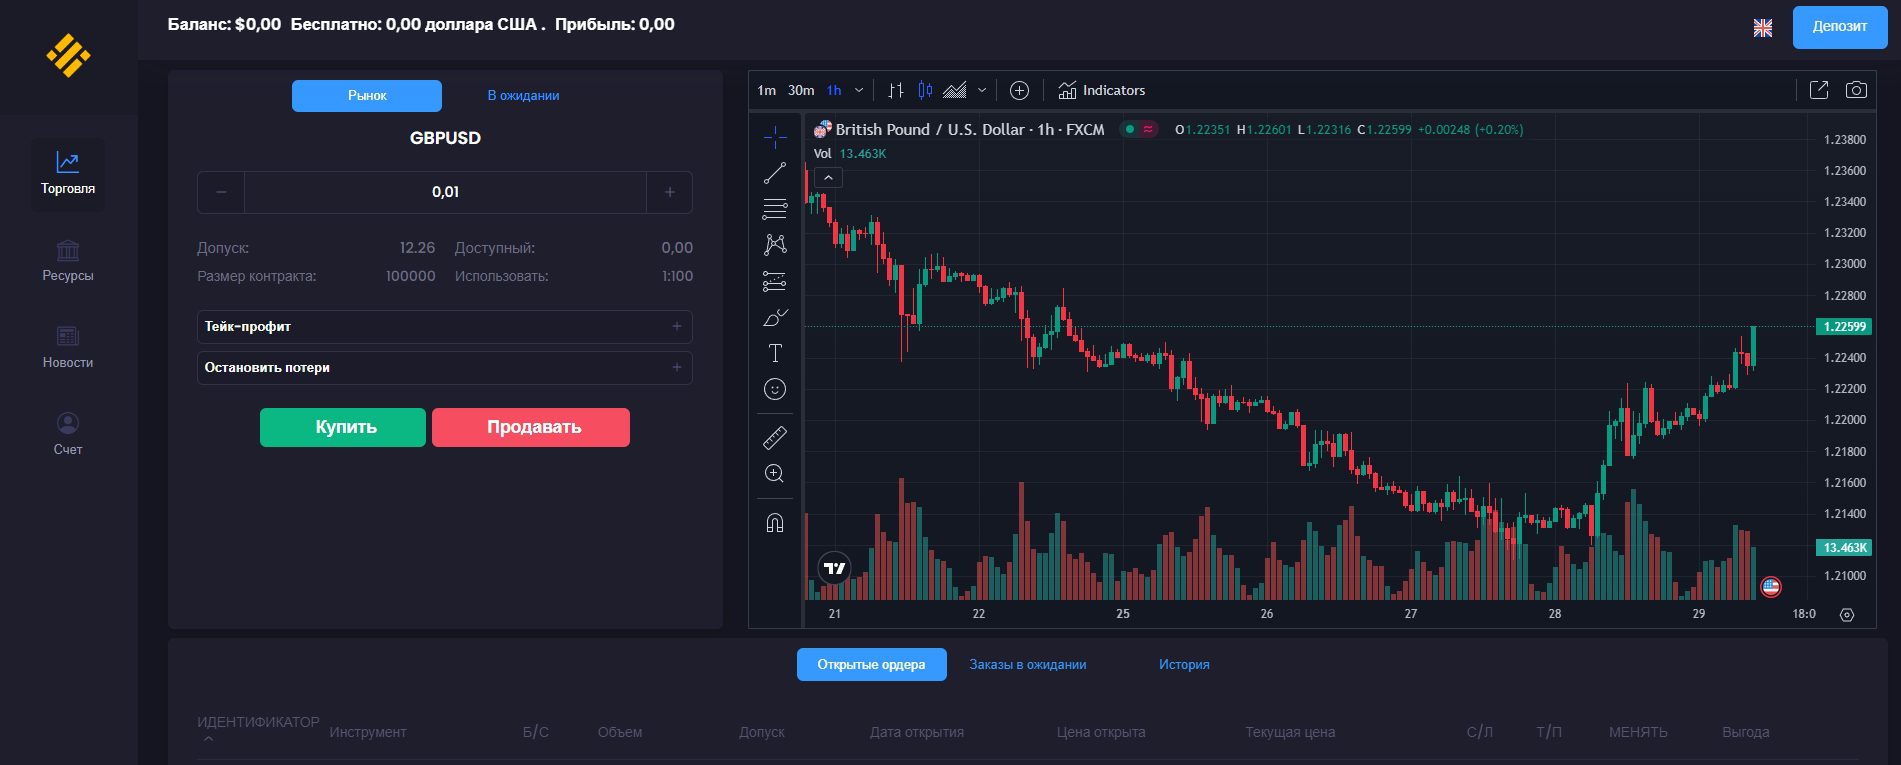Select the XABCD pattern tool
The height and width of the screenshot is (765, 1901).
pos(775,245)
